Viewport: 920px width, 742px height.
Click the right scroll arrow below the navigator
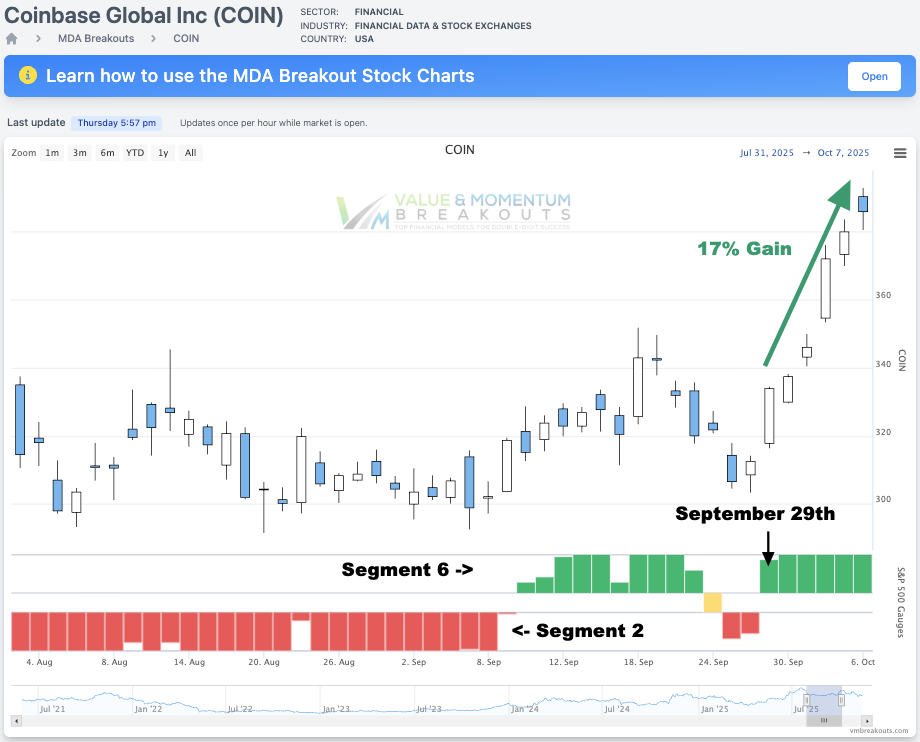coord(867,720)
